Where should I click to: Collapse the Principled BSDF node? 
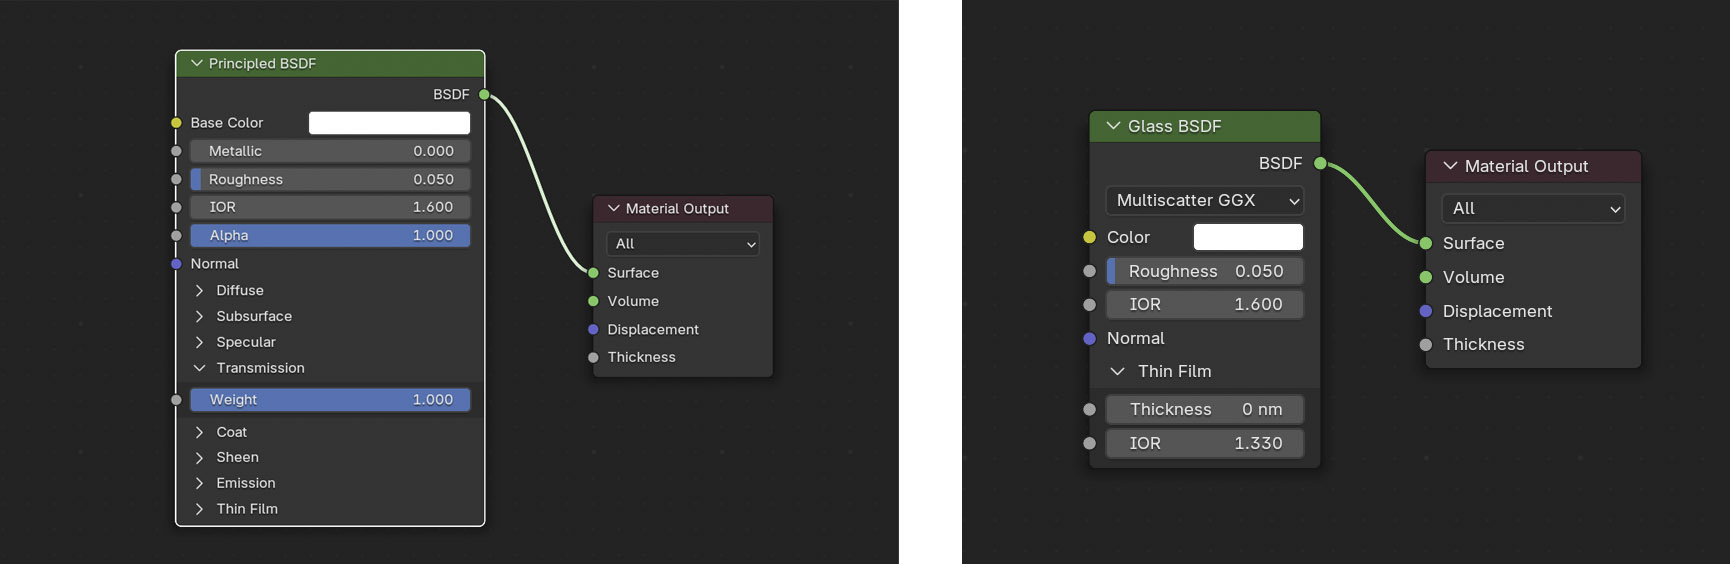coord(196,64)
